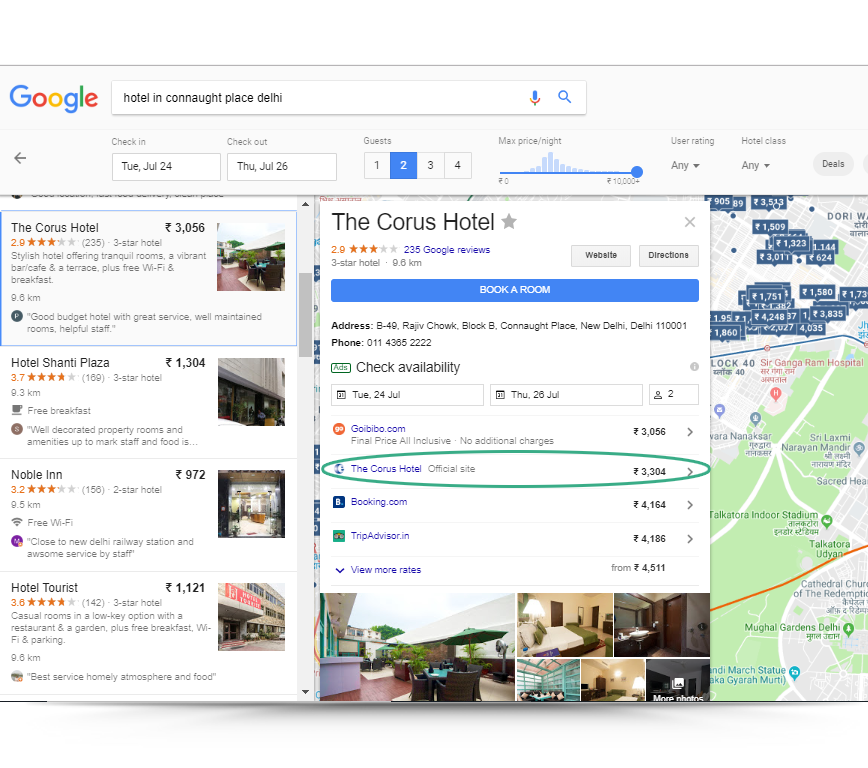Expand View more rates
The height and width of the screenshot is (768, 868).
(386, 570)
